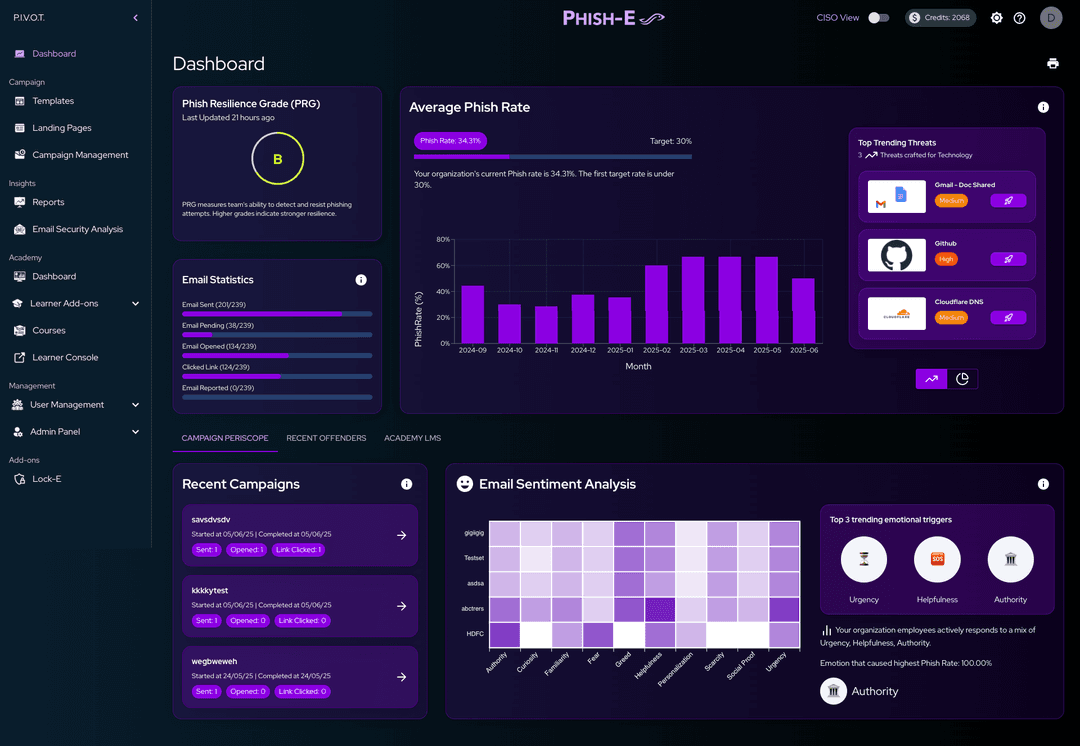The image size is (1080, 746).
Task: Show info for Email Statistics
Action: pyautogui.click(x=361, y=280)
